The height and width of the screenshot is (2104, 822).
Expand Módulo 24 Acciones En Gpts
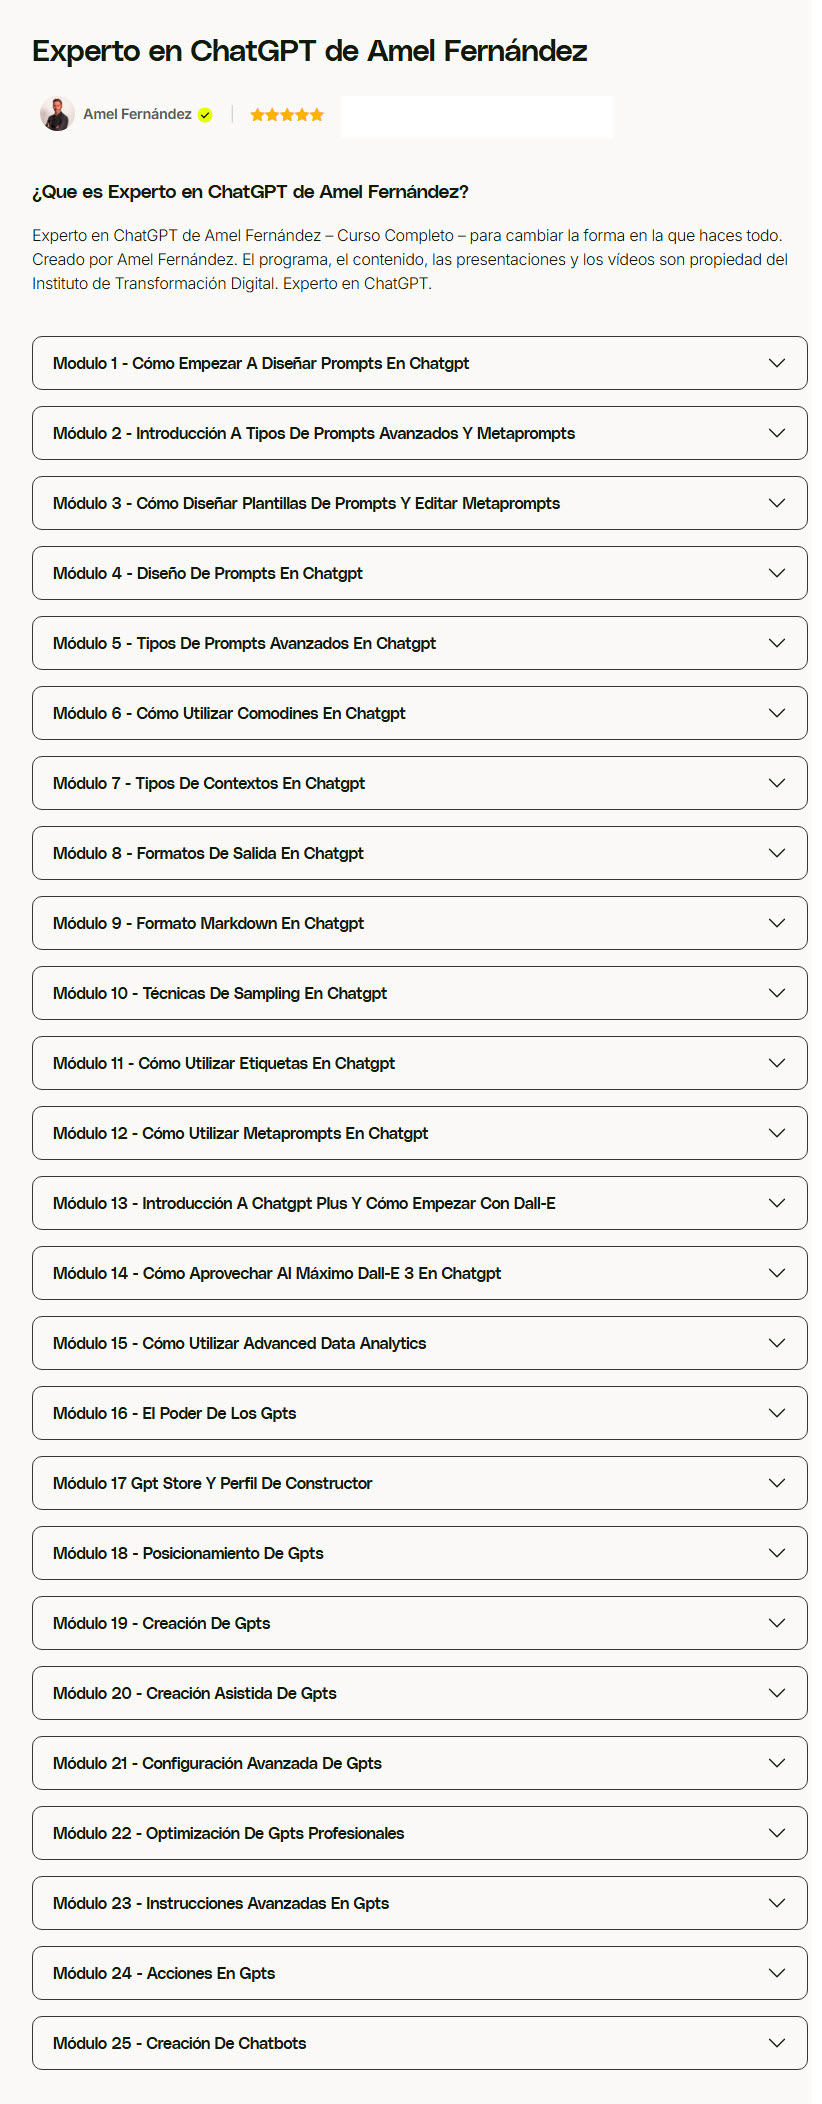coord(419,1973)
